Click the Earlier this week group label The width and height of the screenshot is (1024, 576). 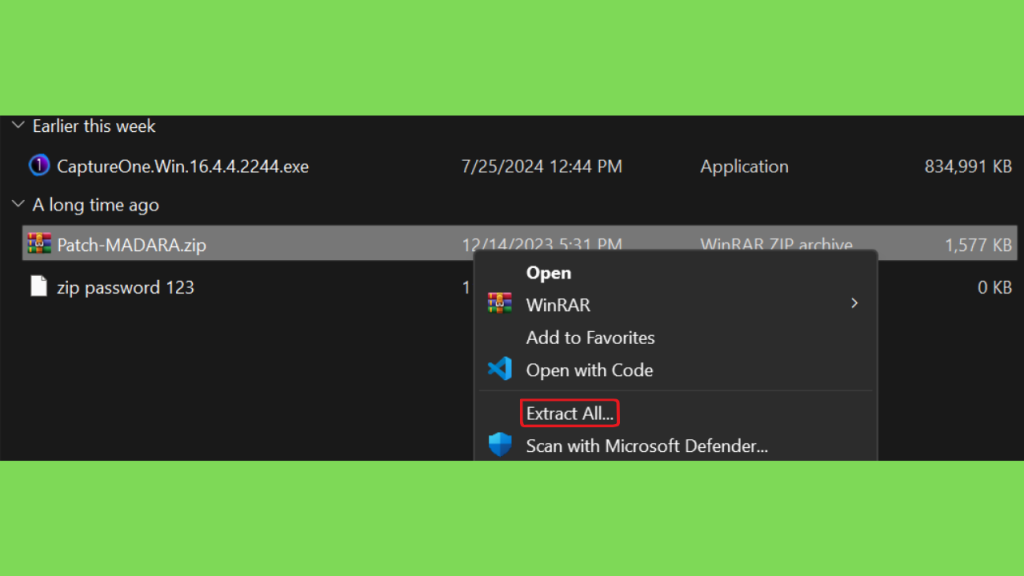pyautogui.click(x=94, y=126)
